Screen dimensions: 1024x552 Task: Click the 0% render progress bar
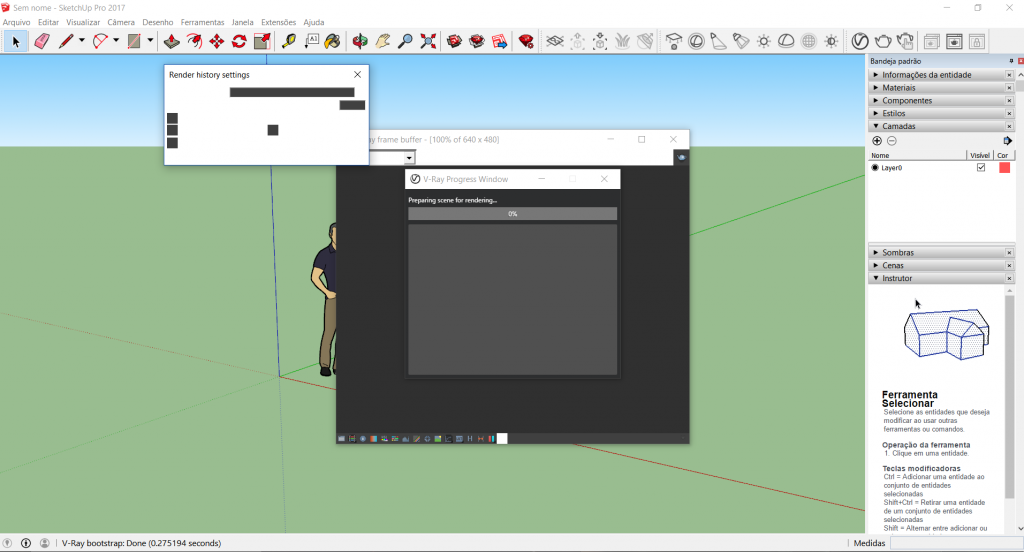[513, 214]
